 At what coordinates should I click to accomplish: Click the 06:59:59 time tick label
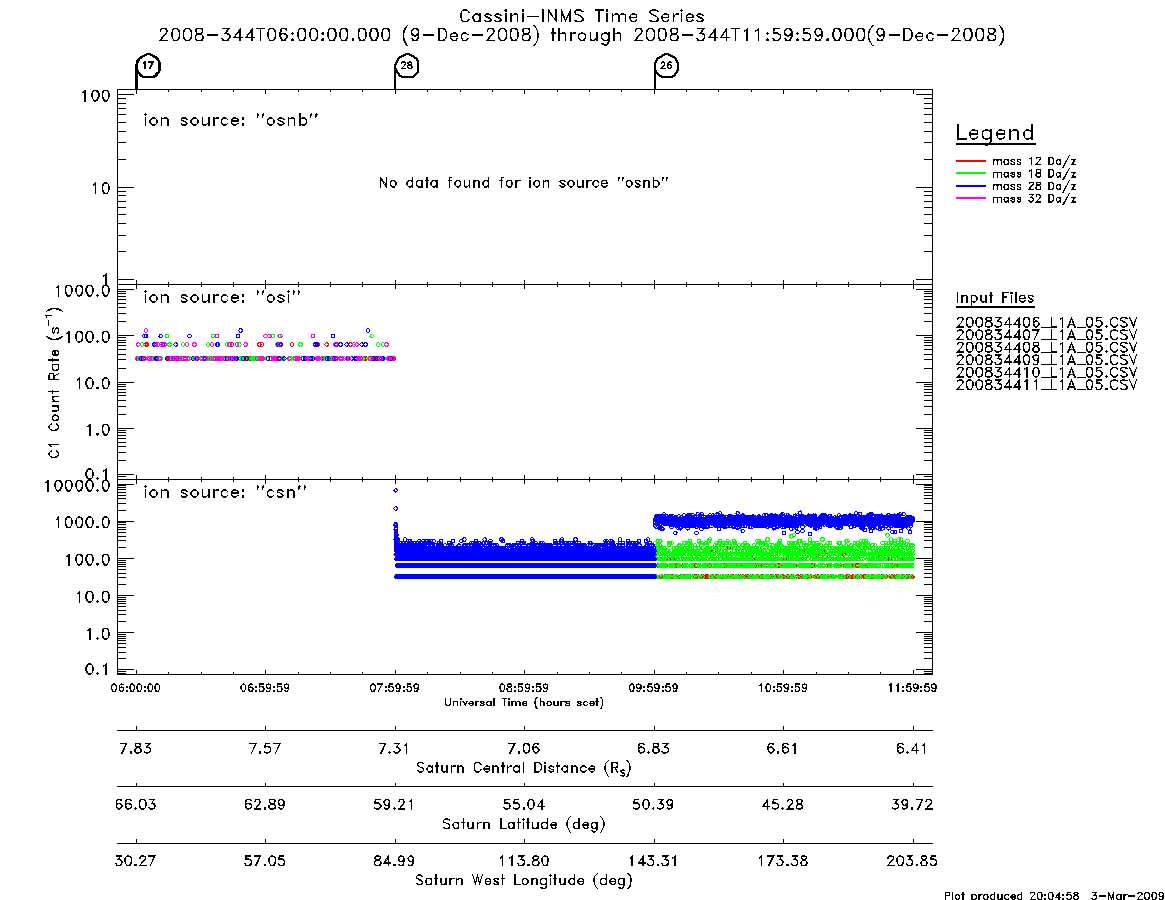click(x=265, y=688)
